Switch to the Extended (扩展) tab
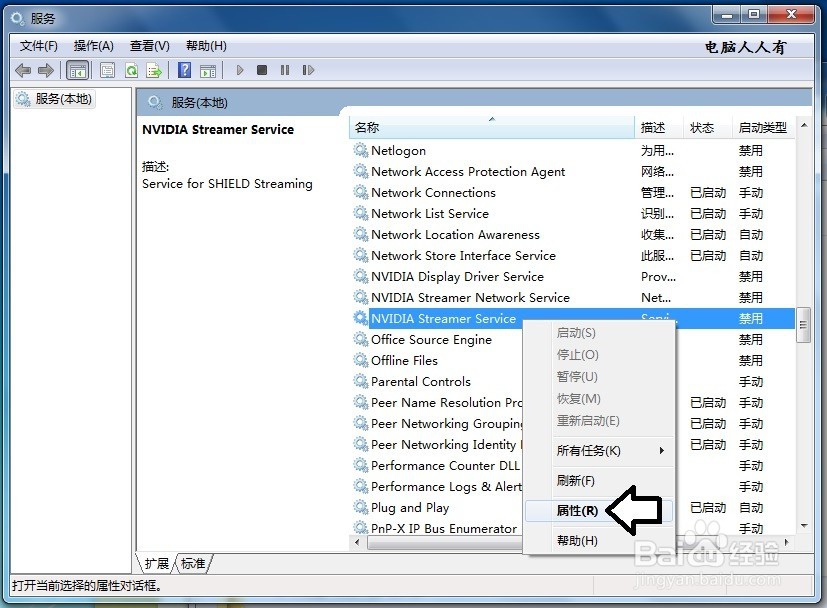This screenshot has height=608, width=827. (x=157, y=564)
